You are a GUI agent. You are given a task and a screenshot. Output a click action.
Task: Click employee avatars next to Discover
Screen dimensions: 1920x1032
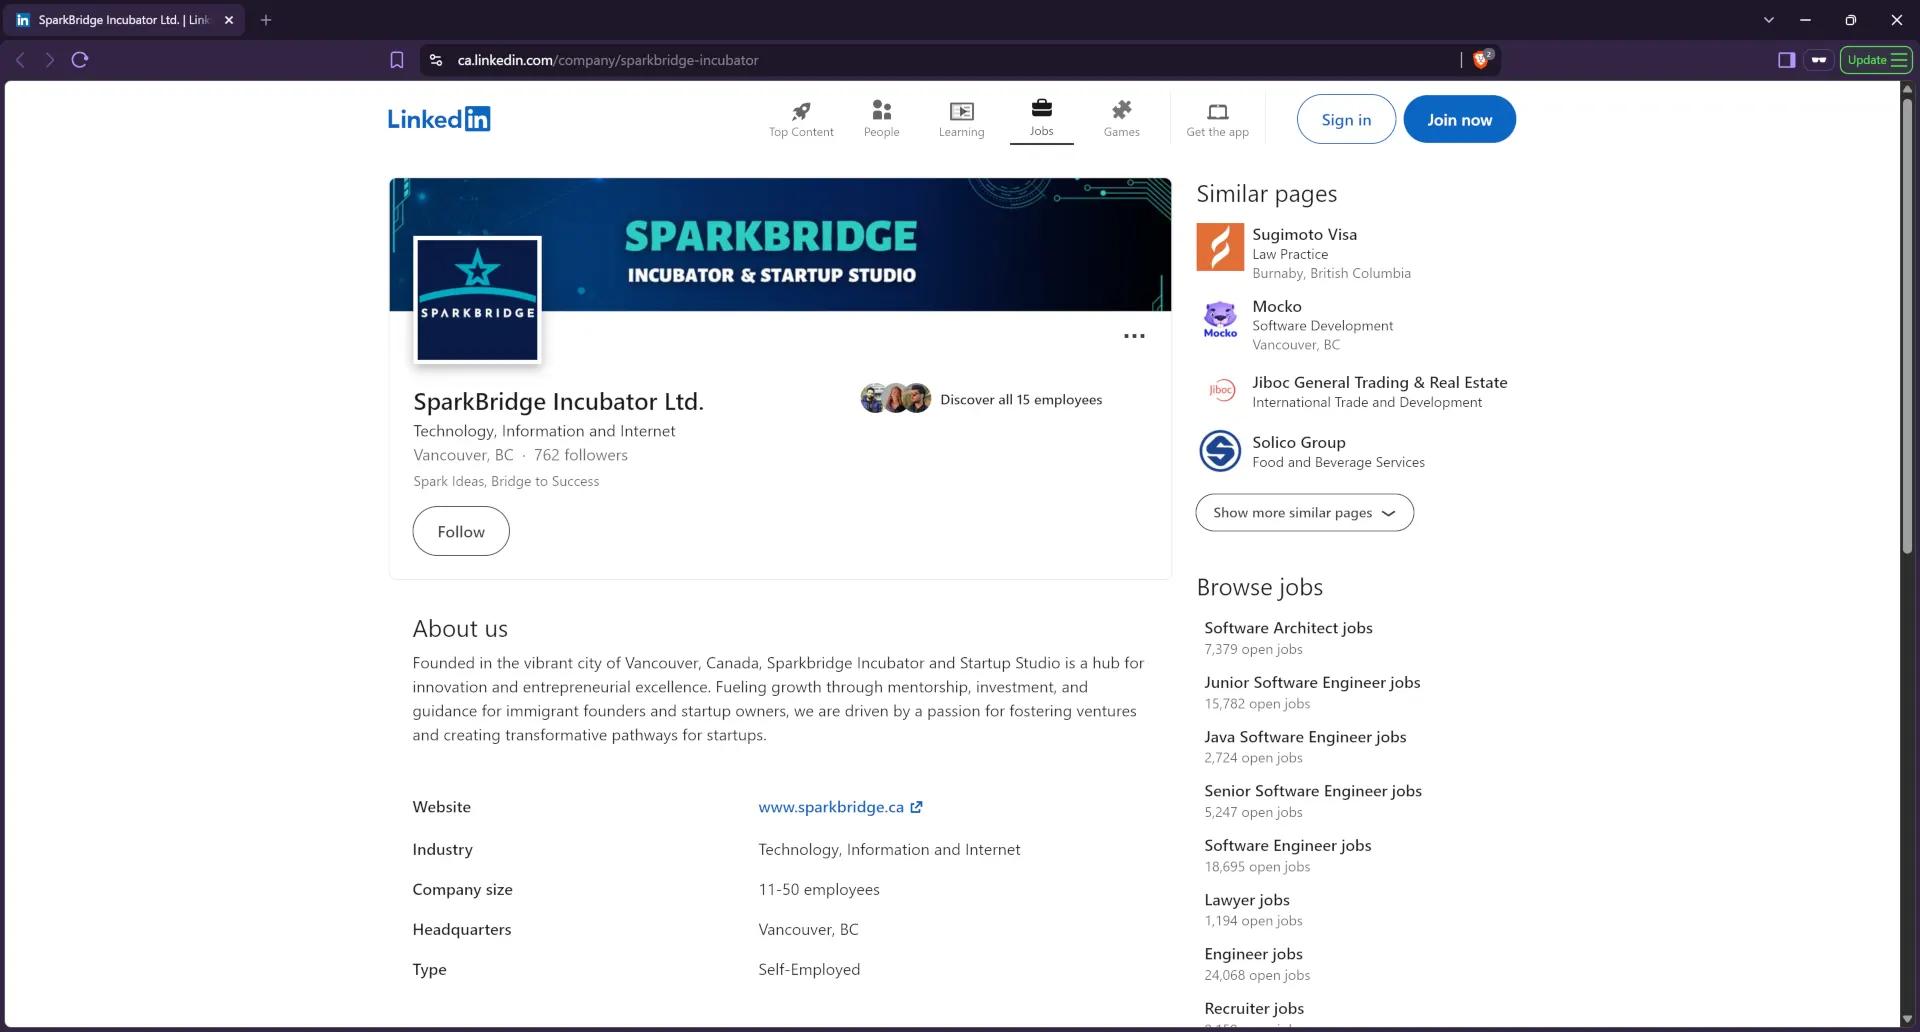895,398
